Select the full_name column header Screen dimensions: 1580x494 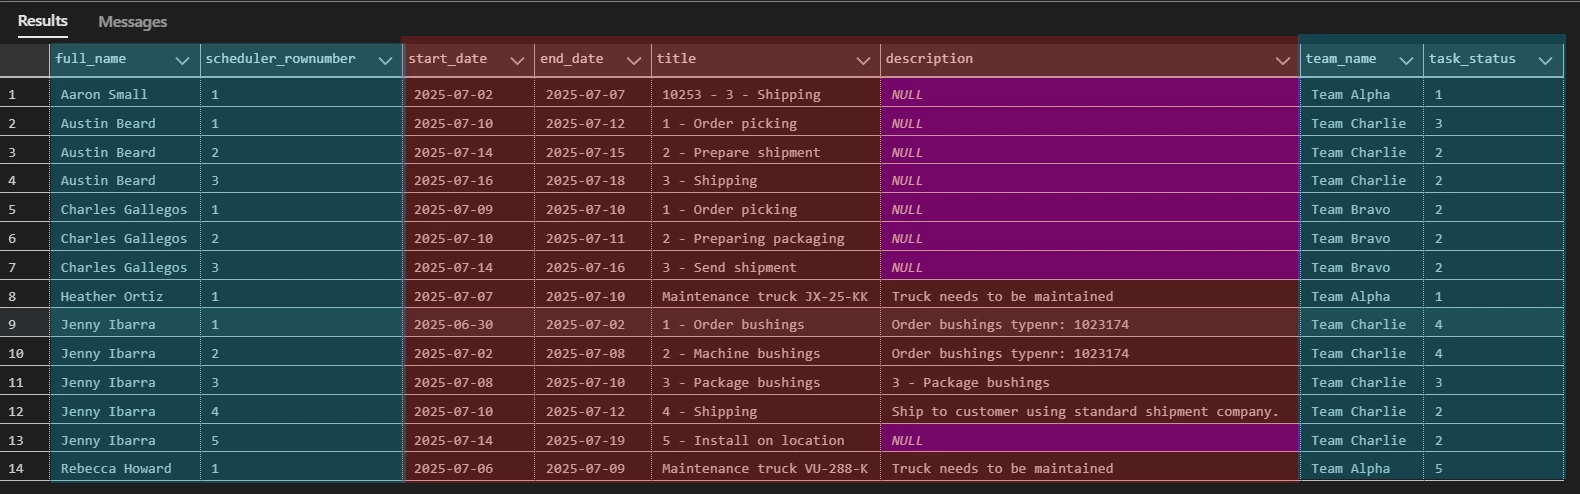(x=125, y=60)
